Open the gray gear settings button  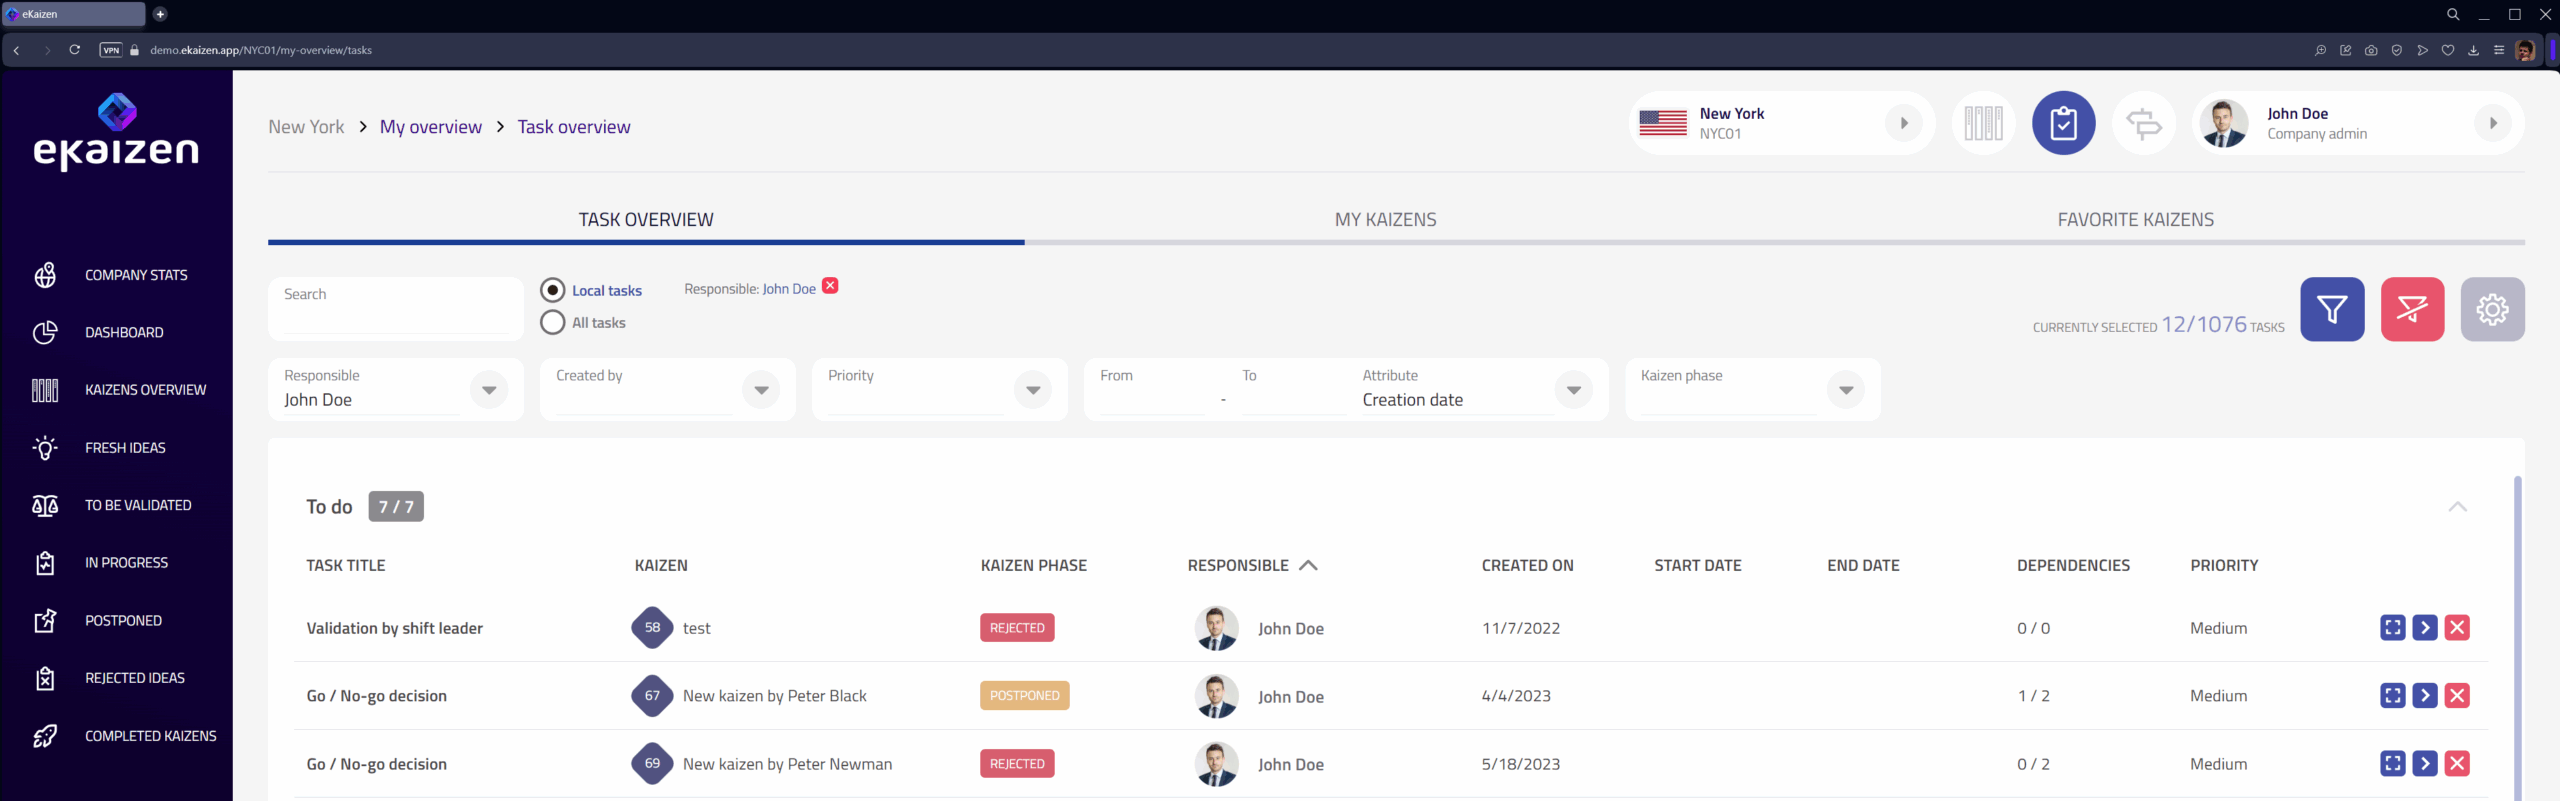point(2491,310)
